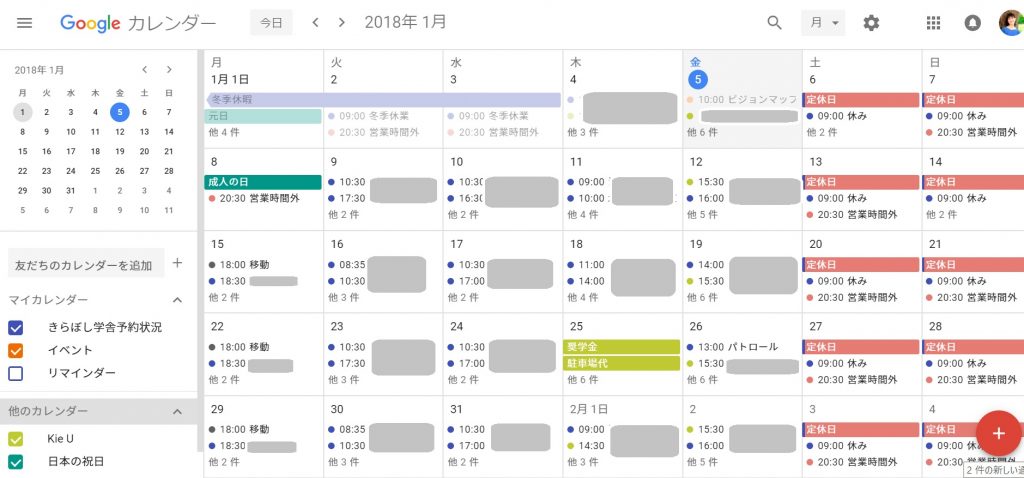The image size is (1024, 478).
Task: Open the Google apps grid
Action: 934,22
